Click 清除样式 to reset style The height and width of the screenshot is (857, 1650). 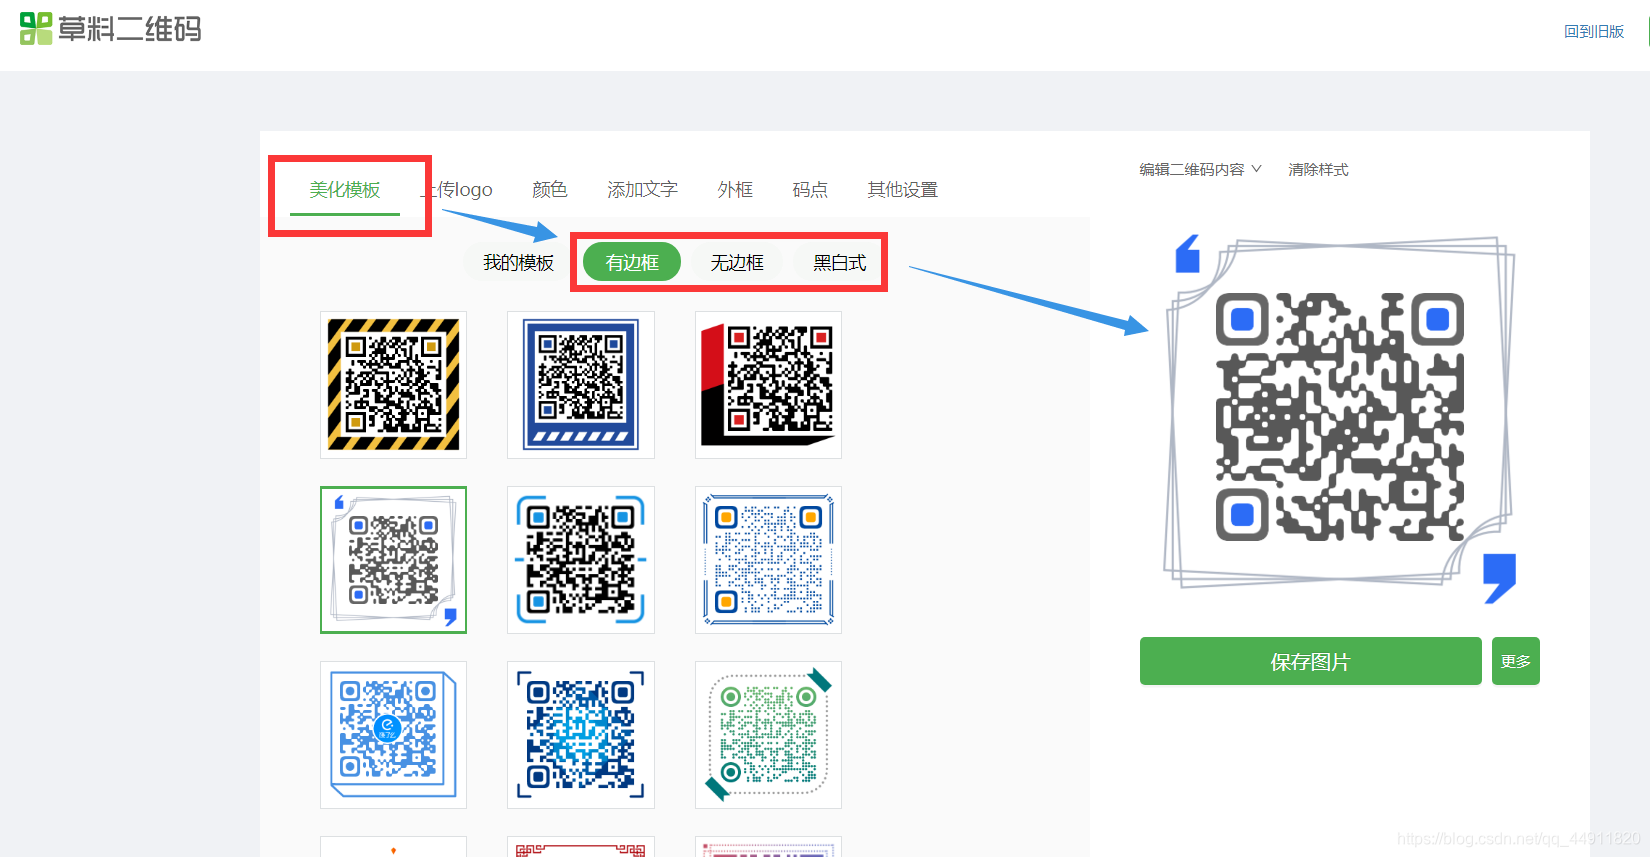pyautogui.click(x=1318, y=170)
